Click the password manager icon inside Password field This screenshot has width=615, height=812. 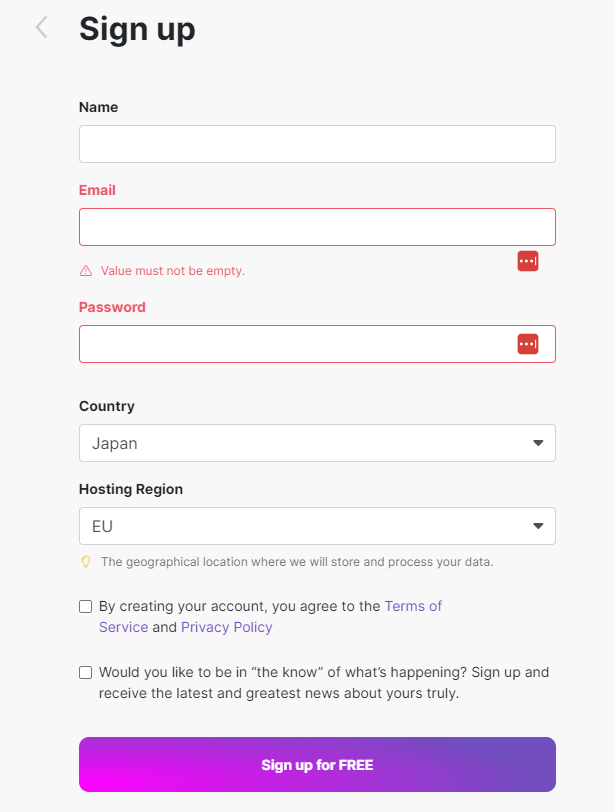click(x=527, y=344)
